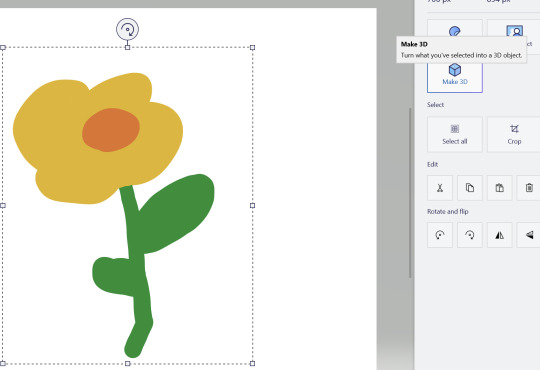Click the Select all button
This screenshot has height=370, width=540.
click(x=455, y=134)
